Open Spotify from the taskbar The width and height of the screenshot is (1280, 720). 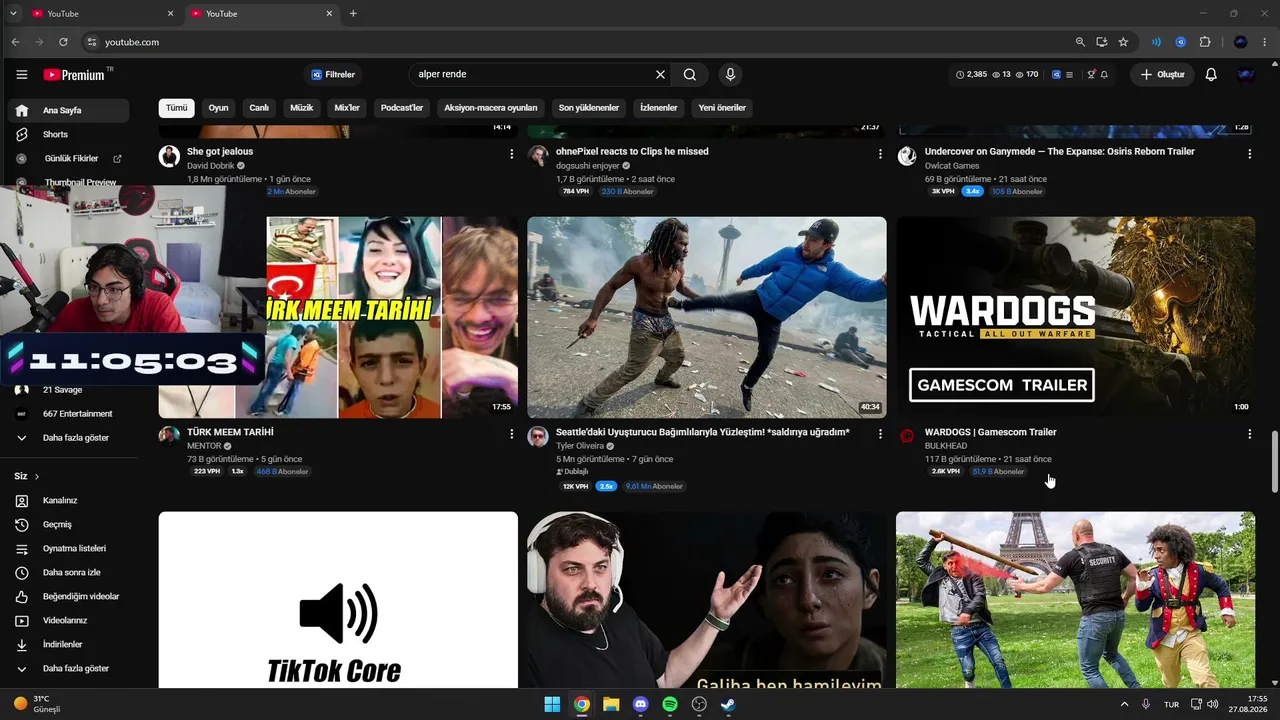coord(670,704)
